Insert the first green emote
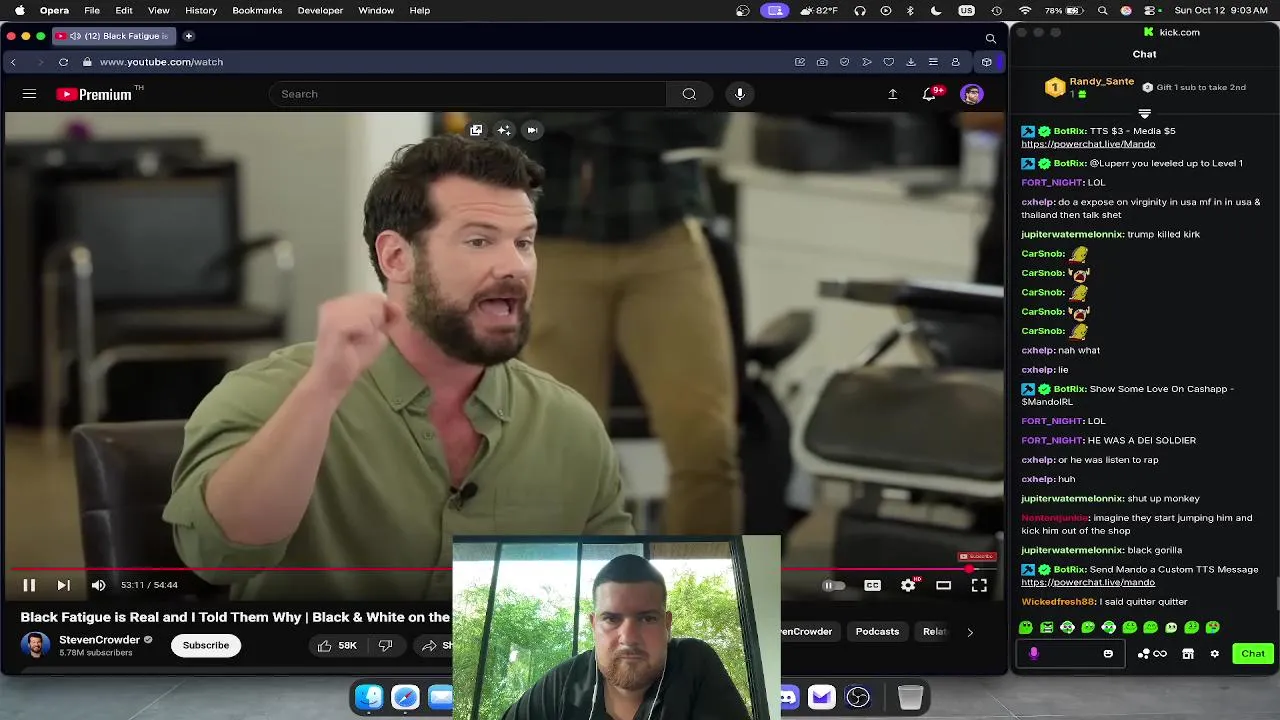This screenshot has width=1280, height=720. coord(1026,627)
